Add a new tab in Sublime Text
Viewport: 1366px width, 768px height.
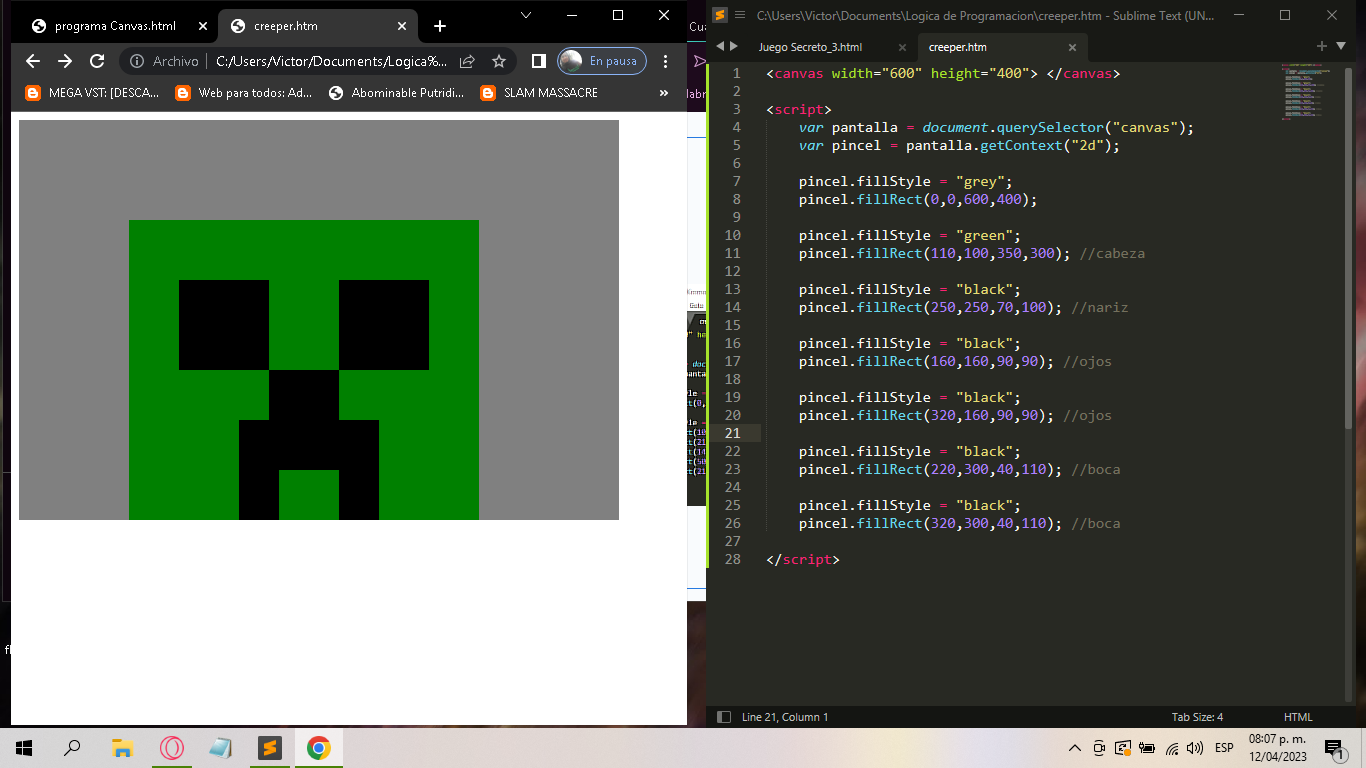point(1321,46)
